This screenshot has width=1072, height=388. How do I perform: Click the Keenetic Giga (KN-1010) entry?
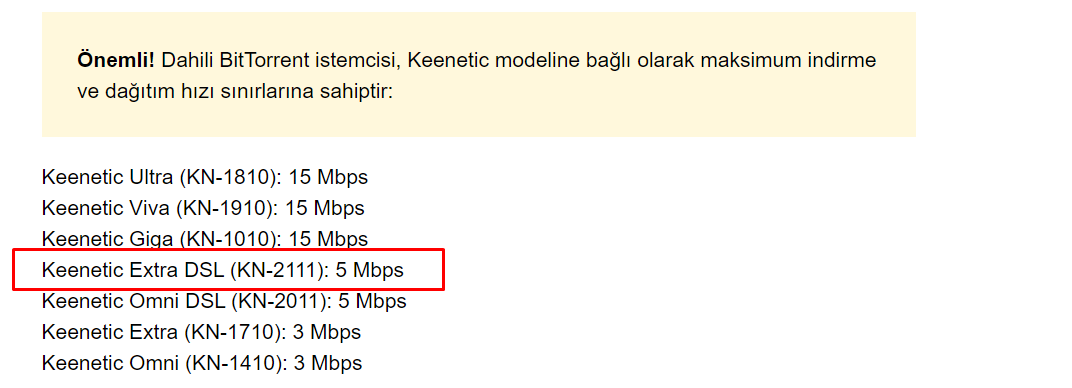204,239
